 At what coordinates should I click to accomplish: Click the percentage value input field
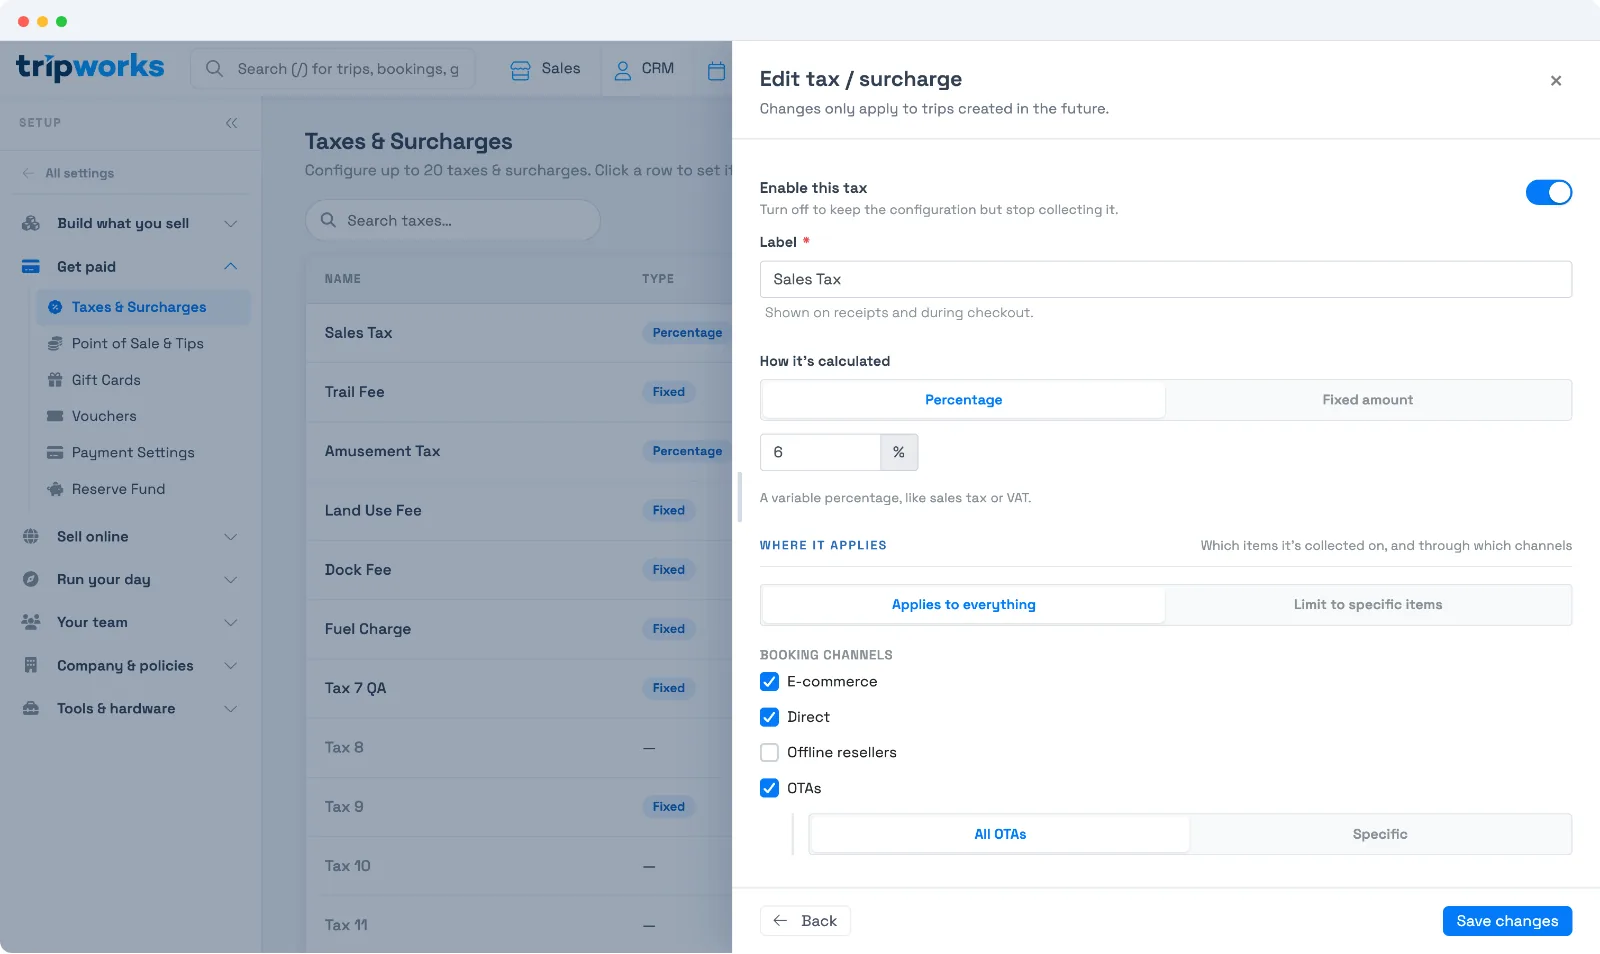(820, 453)
